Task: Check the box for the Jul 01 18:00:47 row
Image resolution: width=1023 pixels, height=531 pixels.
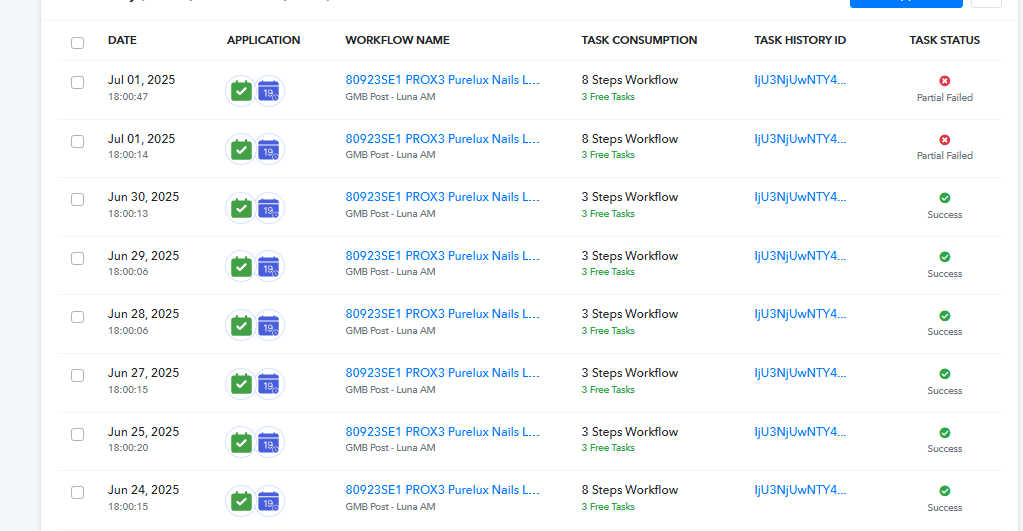Action: (x=78, y=82)
